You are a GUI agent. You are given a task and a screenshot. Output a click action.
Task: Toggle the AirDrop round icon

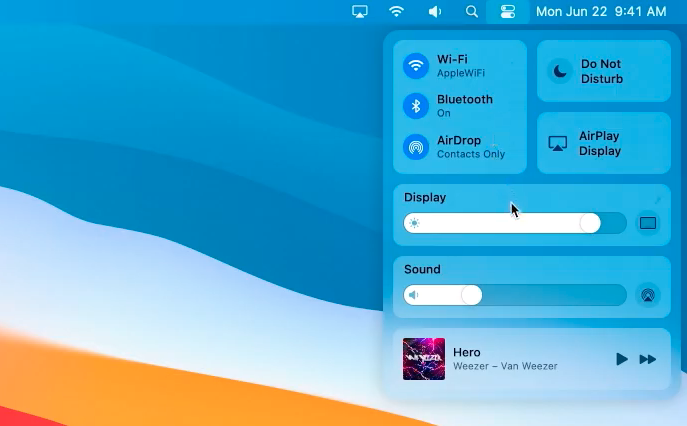415,147
